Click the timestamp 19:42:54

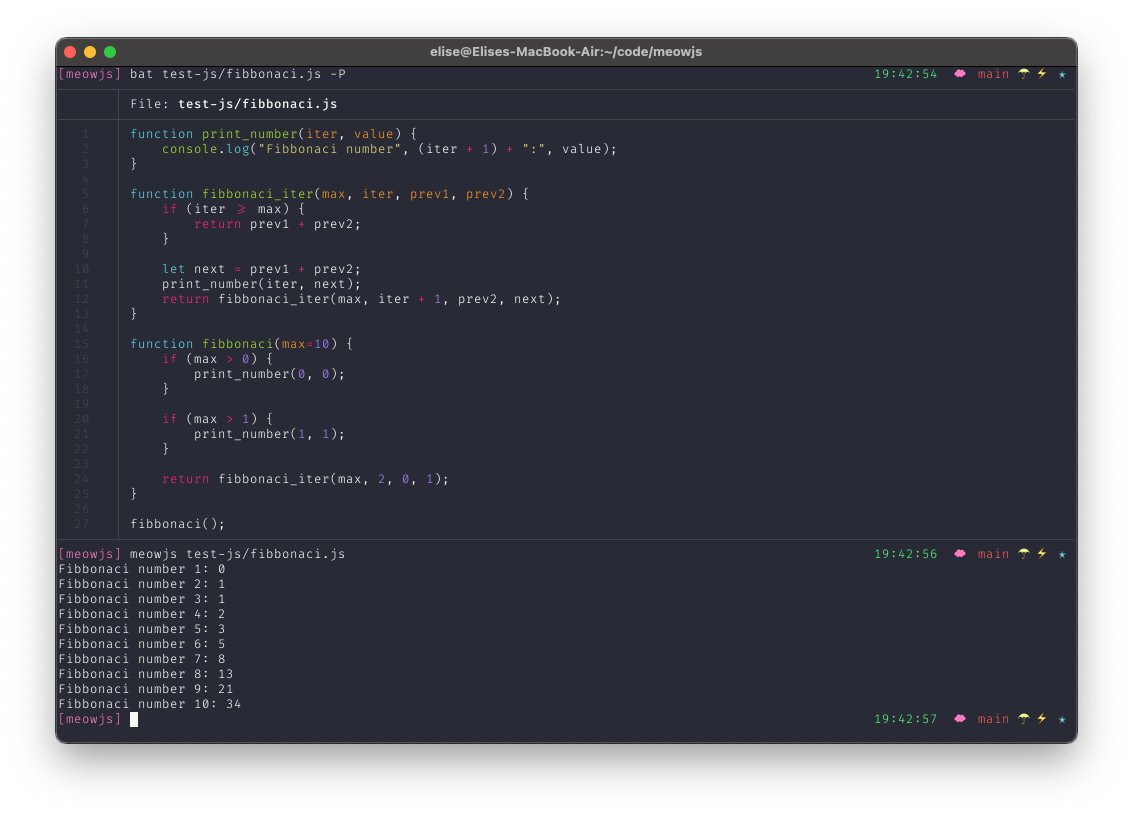click(905, 74)
